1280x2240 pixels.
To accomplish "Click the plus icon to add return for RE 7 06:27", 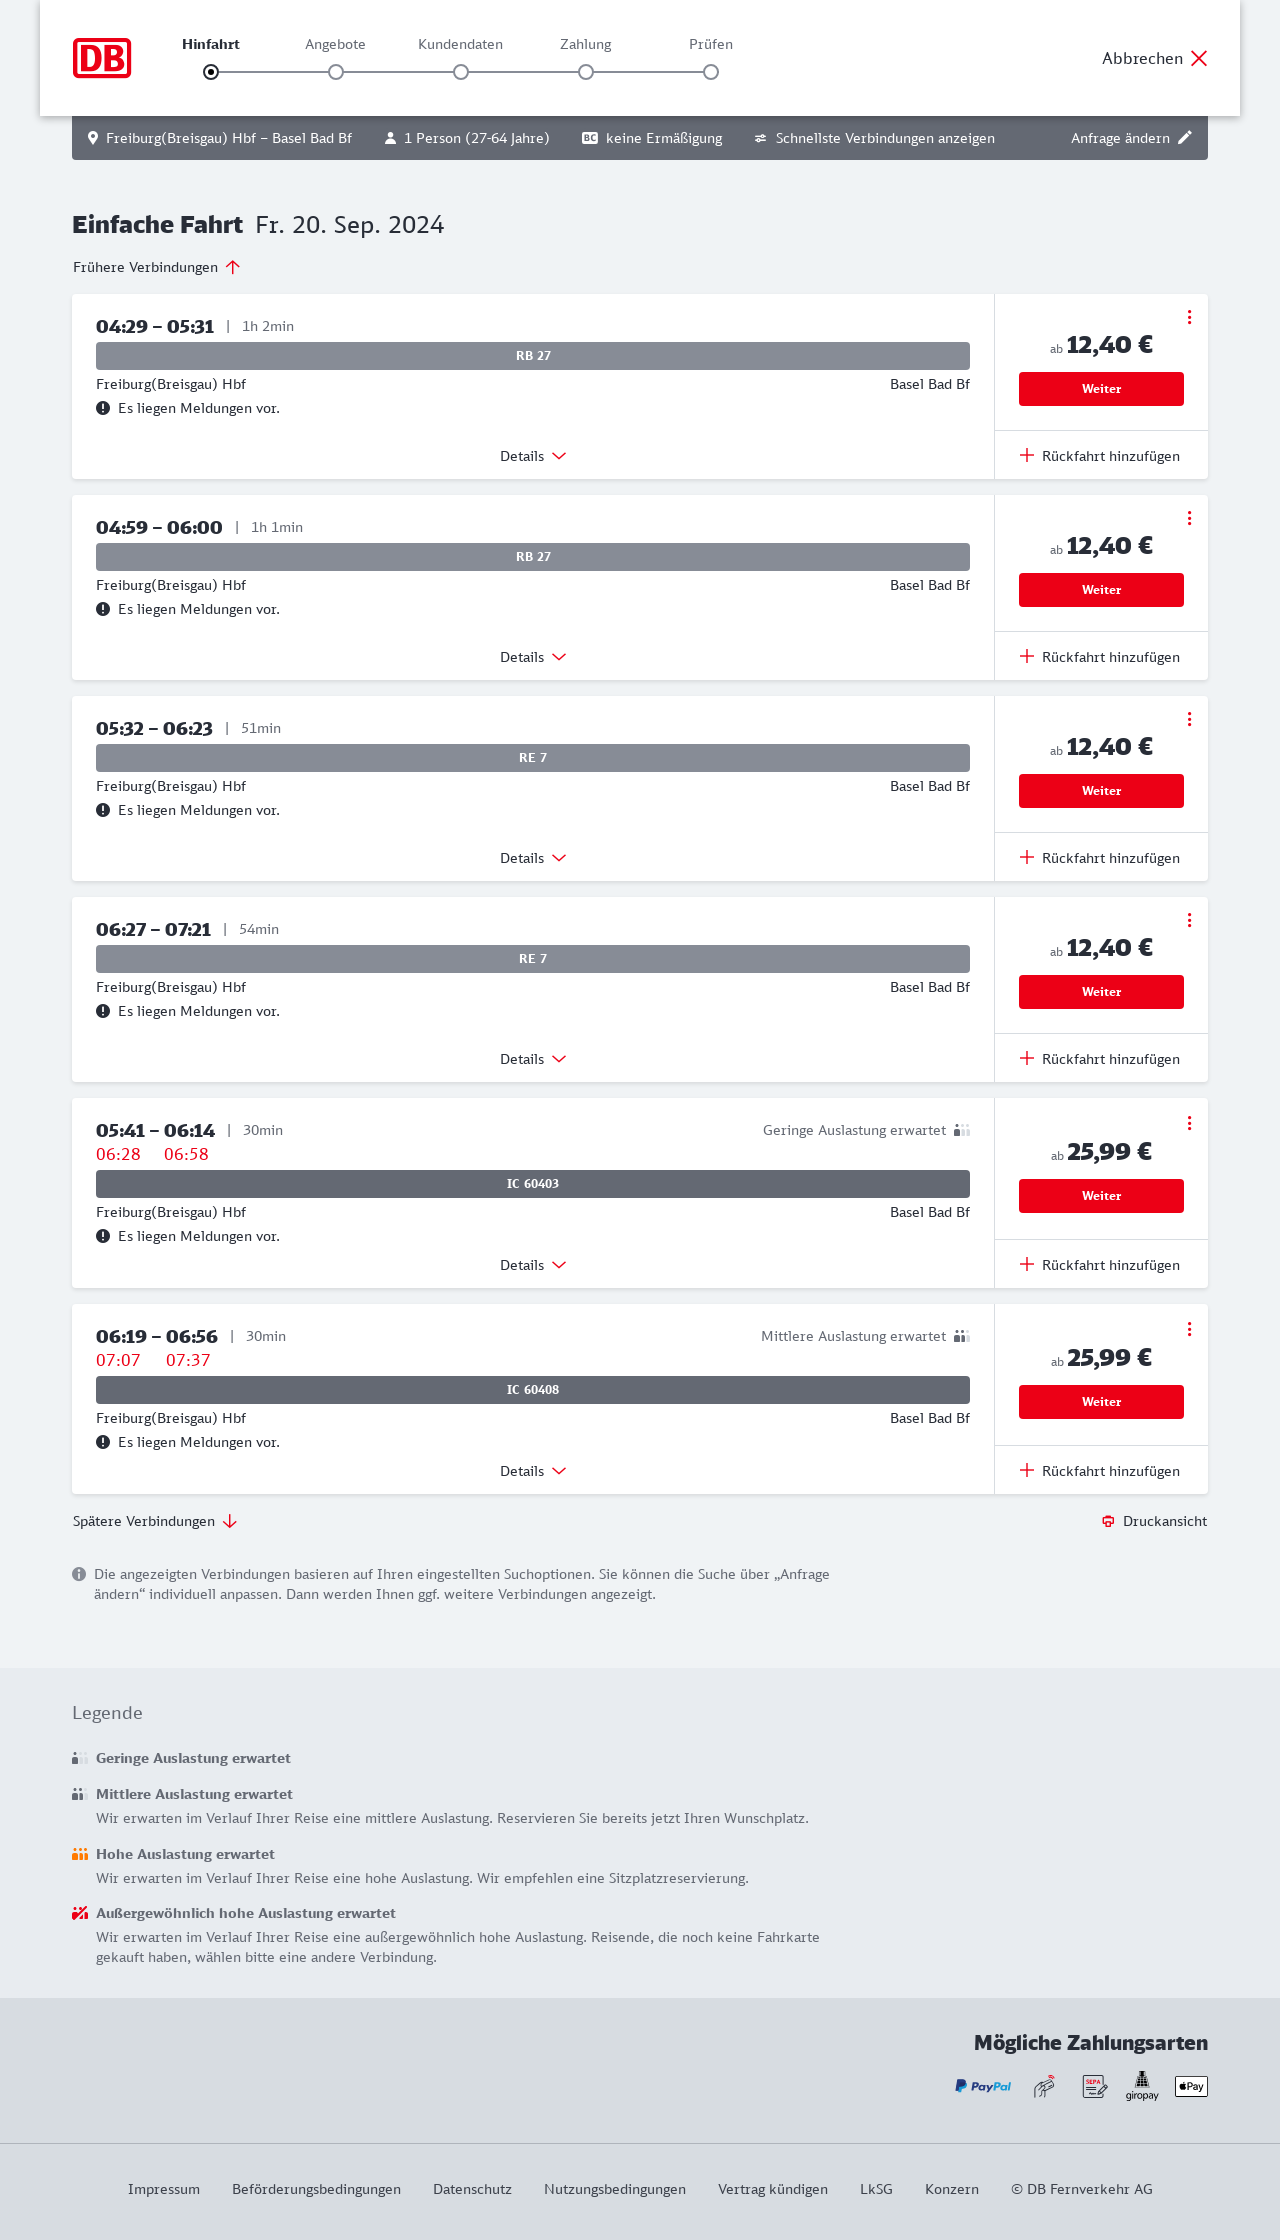I will point(1027,1058).
